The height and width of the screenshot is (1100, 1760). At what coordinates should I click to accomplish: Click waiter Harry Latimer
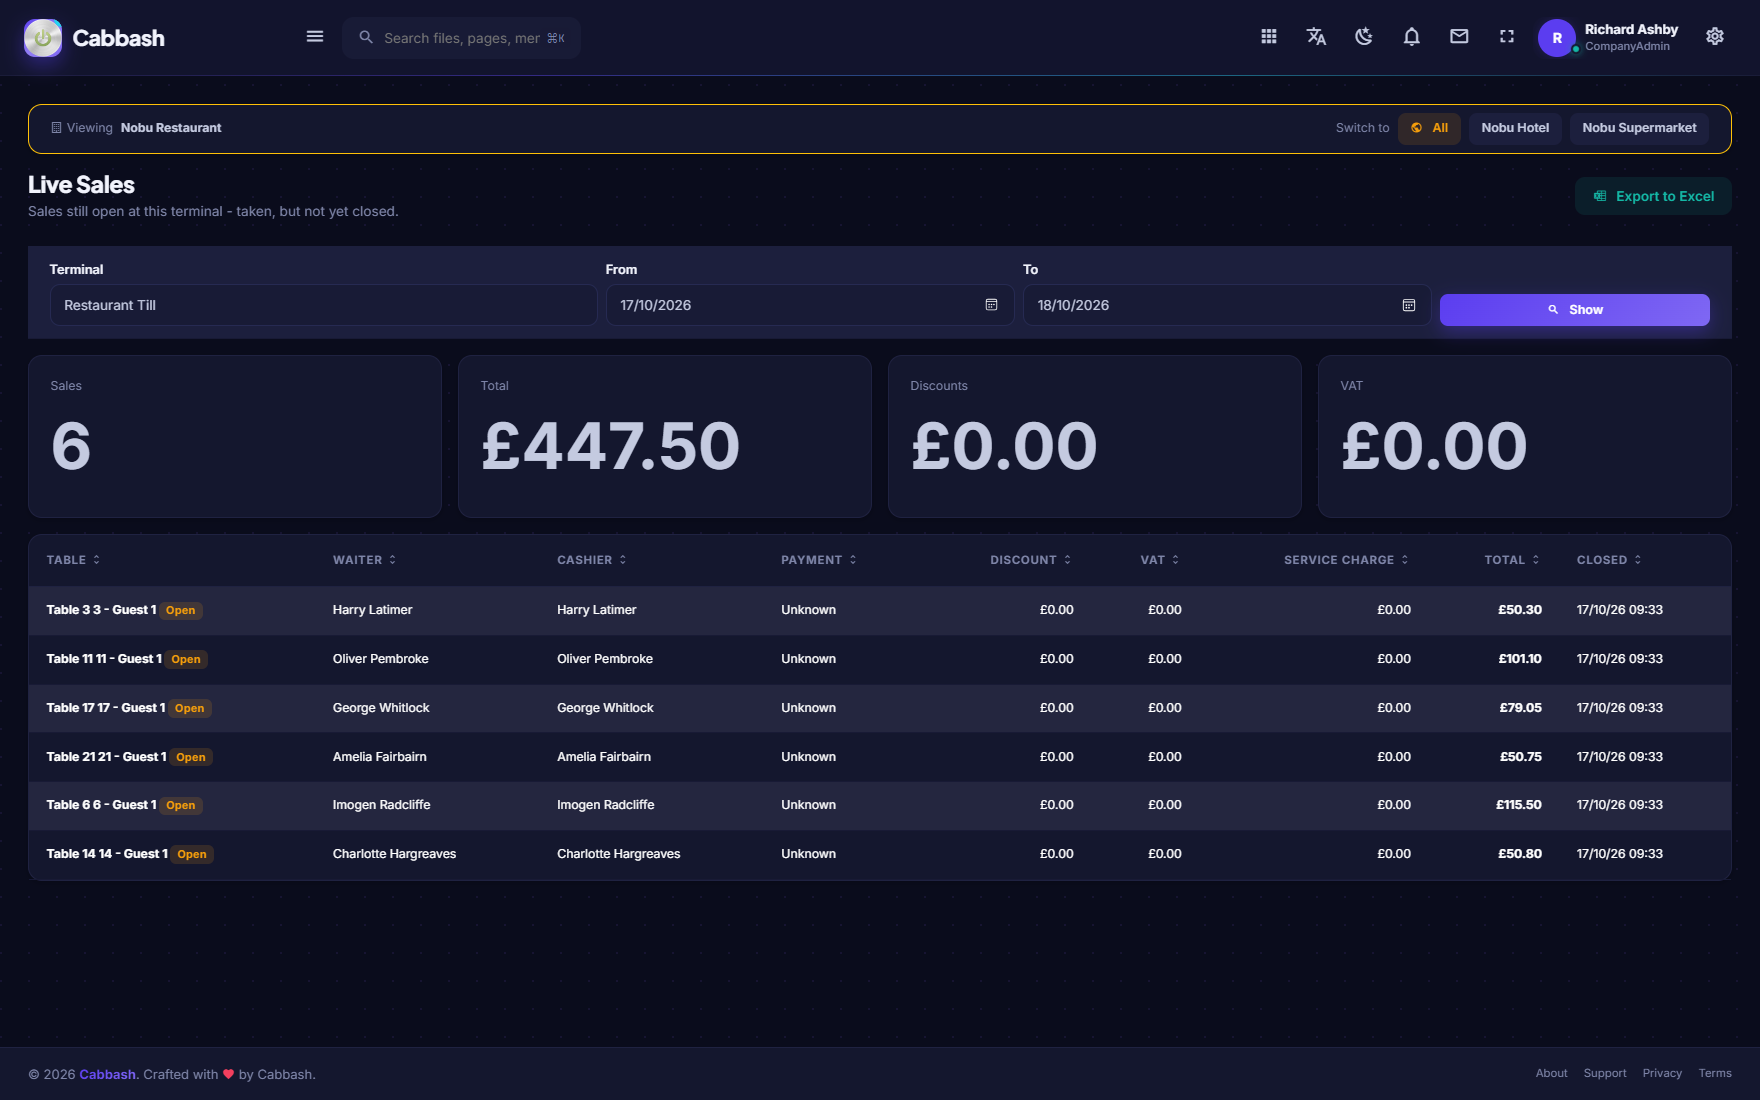372,610
